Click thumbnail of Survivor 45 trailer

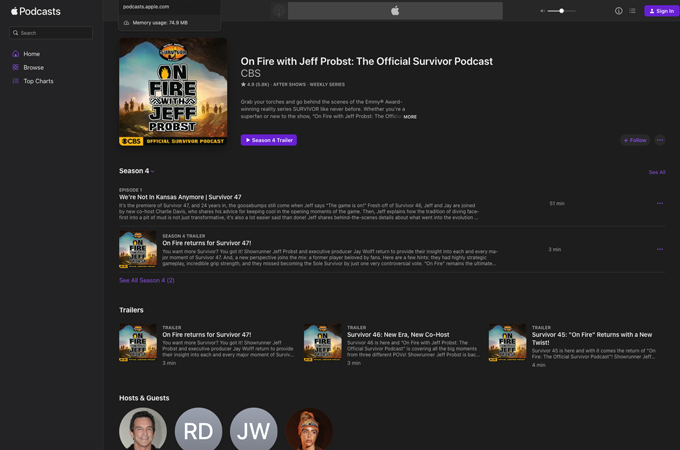pos(507,342)
